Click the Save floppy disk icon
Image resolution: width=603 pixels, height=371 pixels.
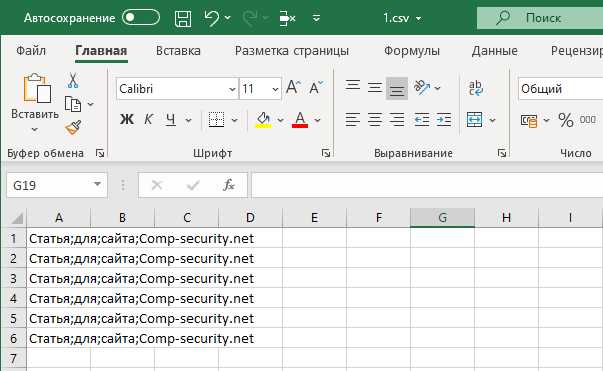(183, 18)
